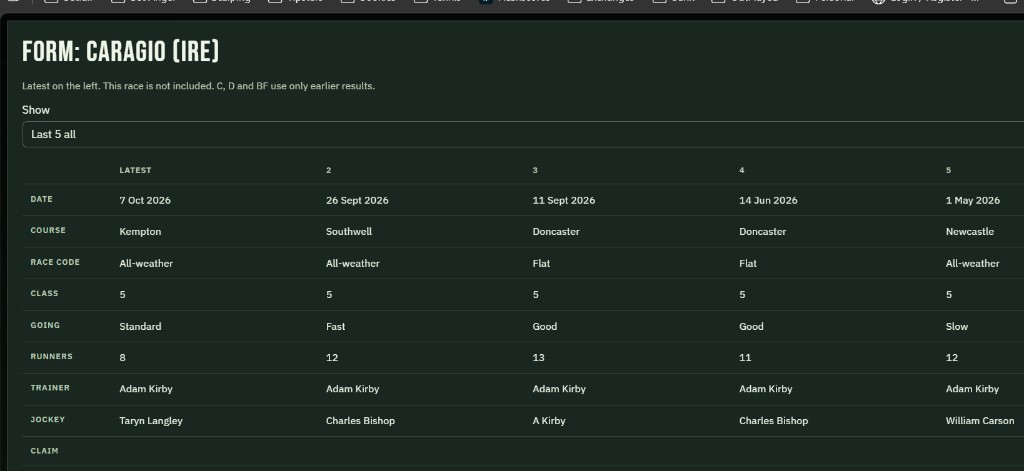The width and height of the screenshot is (1024, 471).
Task: Click the Kempton course cell
Action: point(140,232)
